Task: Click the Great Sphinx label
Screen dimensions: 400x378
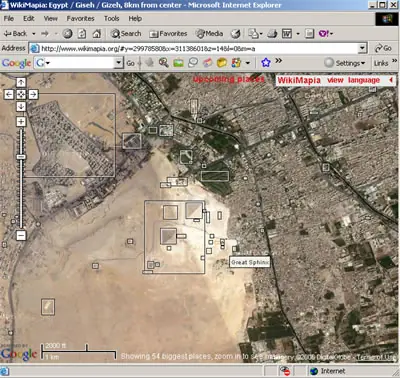Action: [x=250, y=262]
